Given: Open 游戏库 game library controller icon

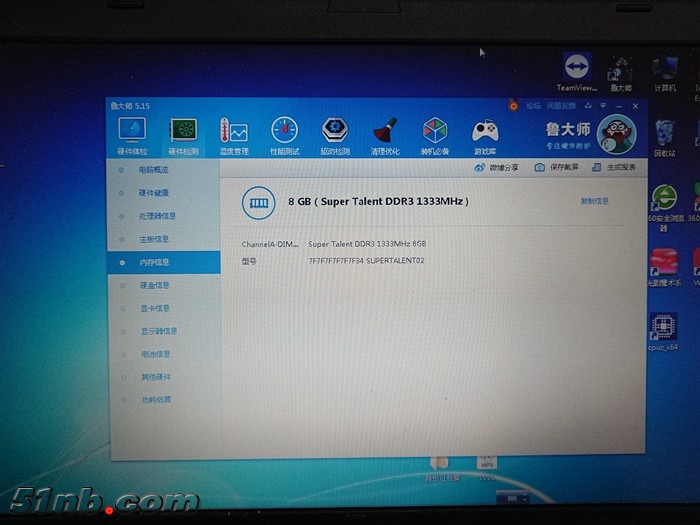Looking at the screenshot, I should [485, 133].
